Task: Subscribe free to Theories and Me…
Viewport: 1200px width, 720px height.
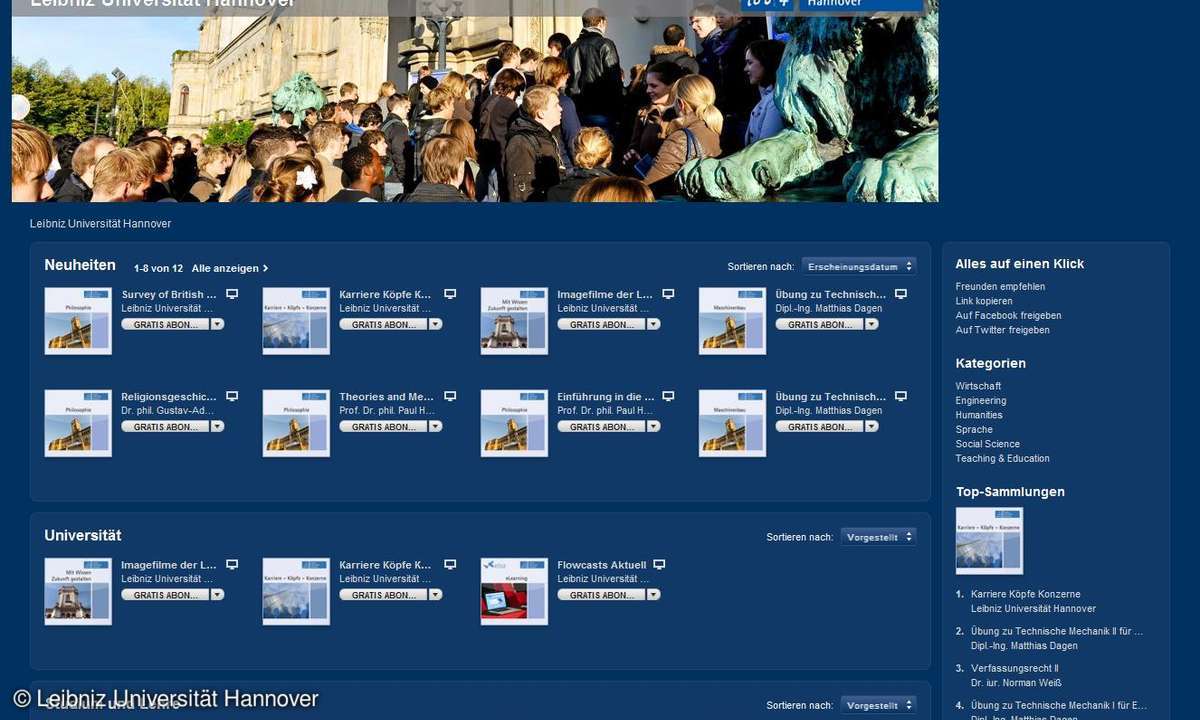Action: [383, 426]
